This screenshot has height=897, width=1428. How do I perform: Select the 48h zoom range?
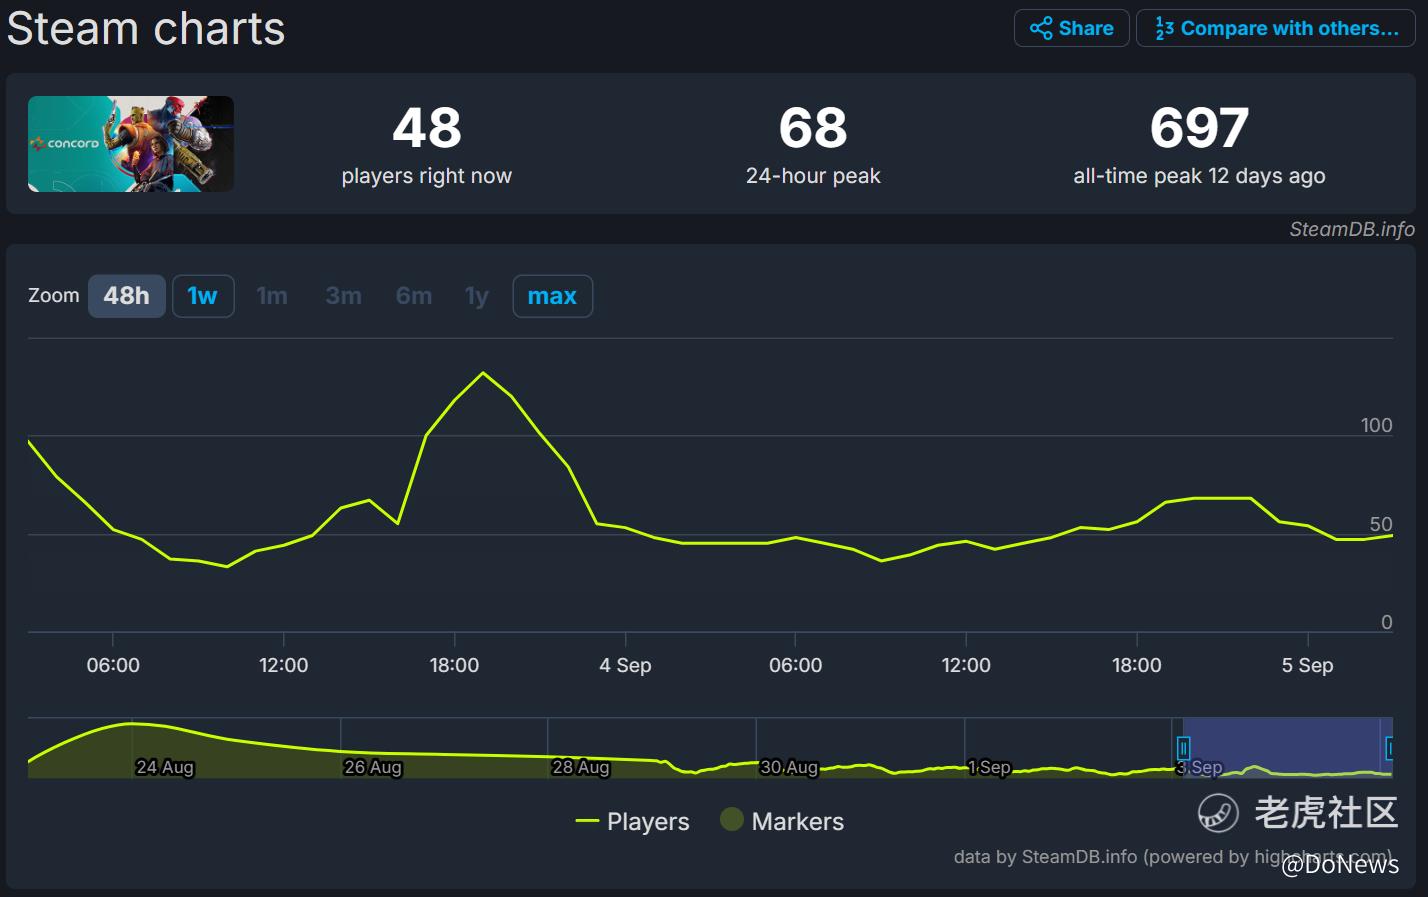point(127,296)
